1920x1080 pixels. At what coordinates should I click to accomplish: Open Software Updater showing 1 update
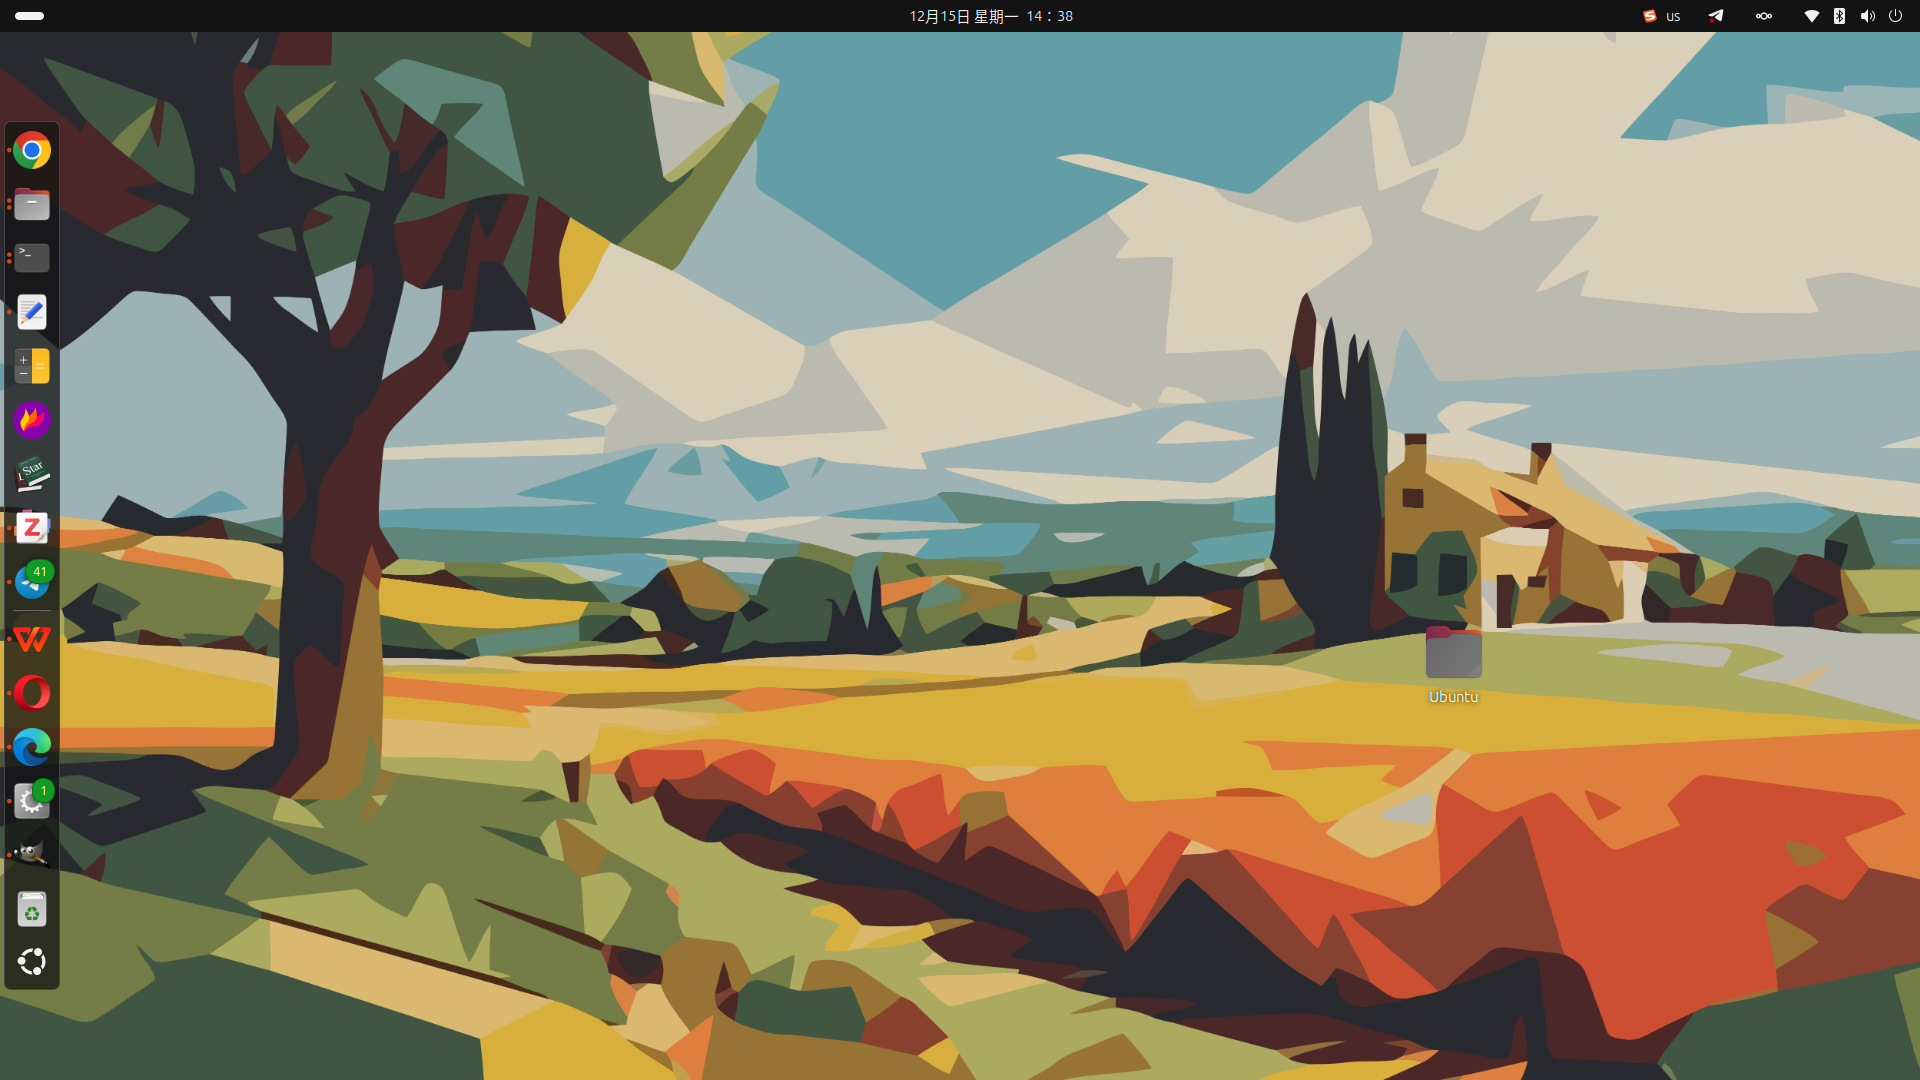[32, 801]
